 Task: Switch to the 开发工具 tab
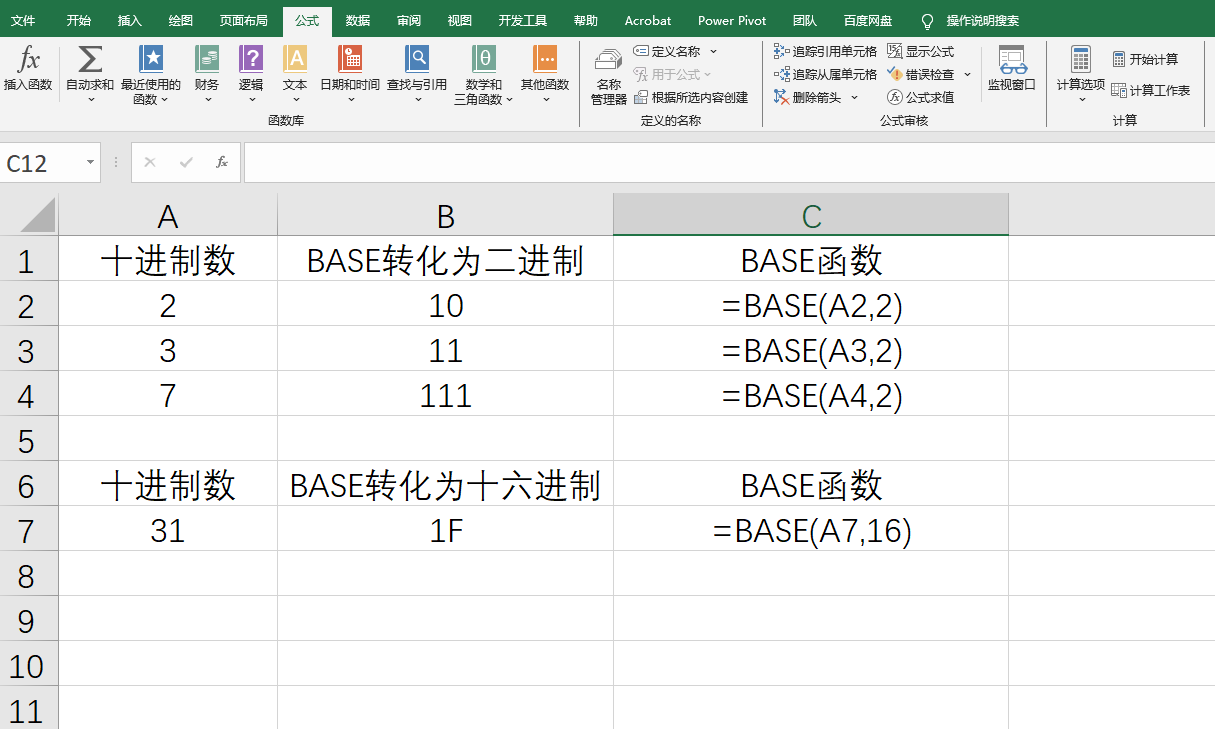coord(523,20)
